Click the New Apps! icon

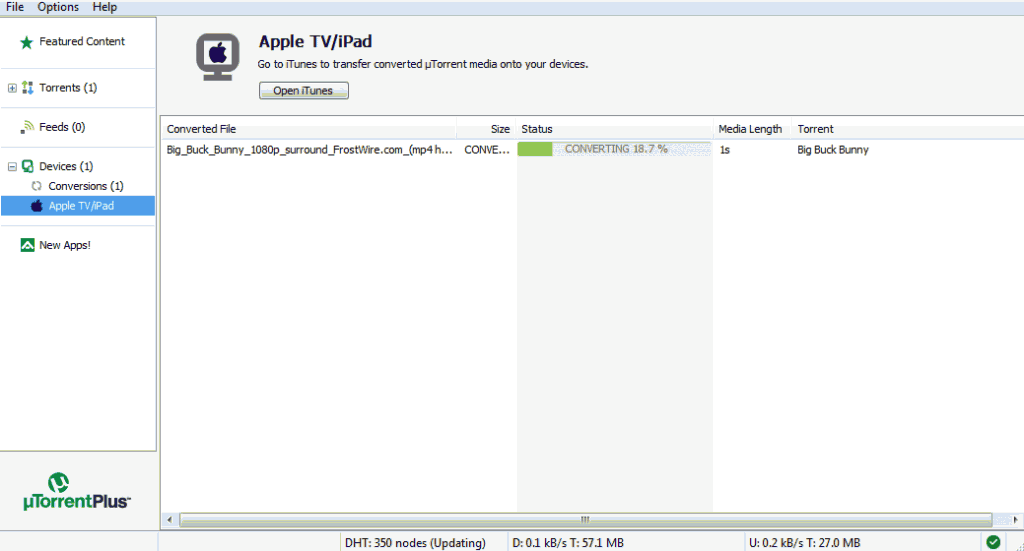(28, 245)
